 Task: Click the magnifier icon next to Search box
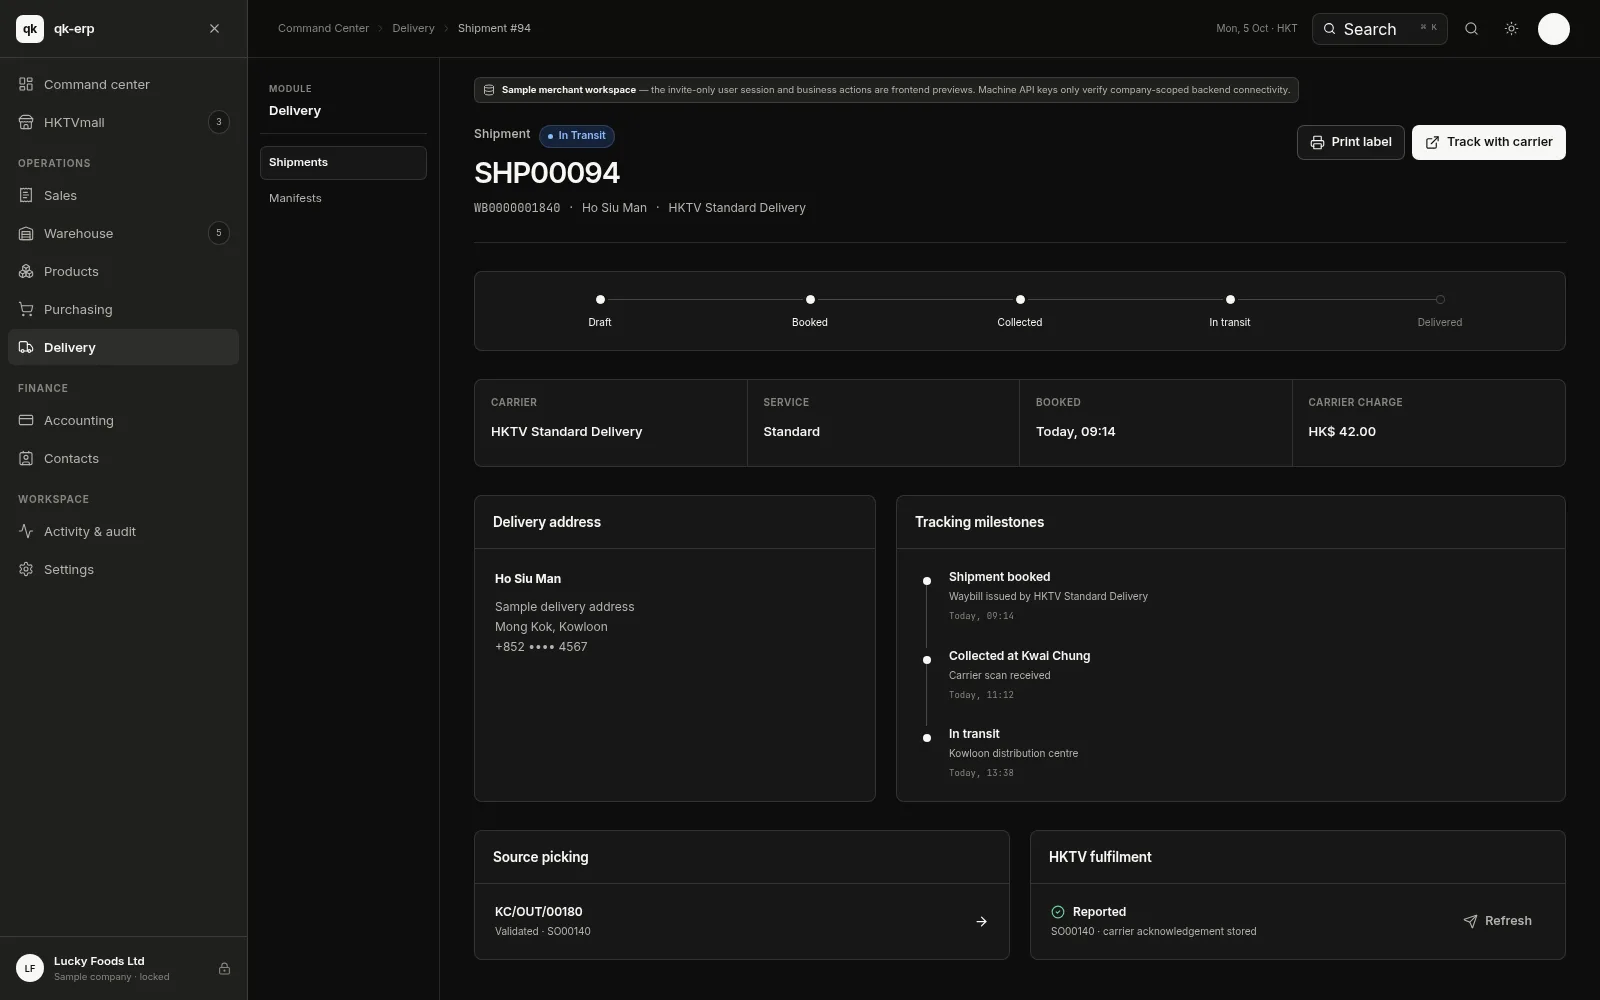click(x=1471, y=29)
